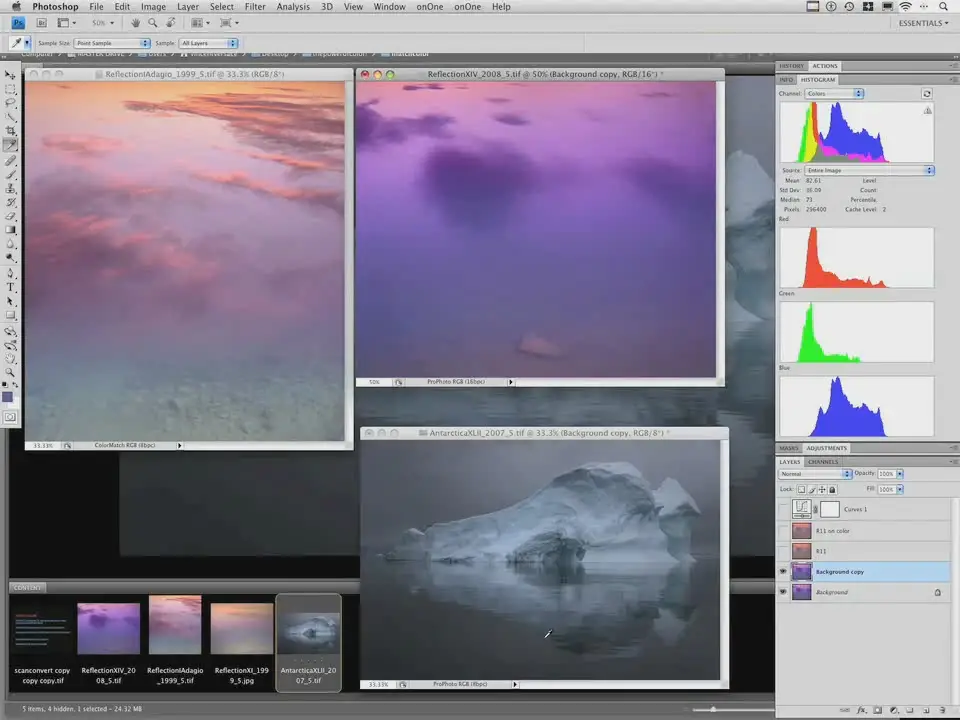Refresh the histogram with uncached data
Image resolution: width=960 pixels, height=720 pixels.
[927, 94]
